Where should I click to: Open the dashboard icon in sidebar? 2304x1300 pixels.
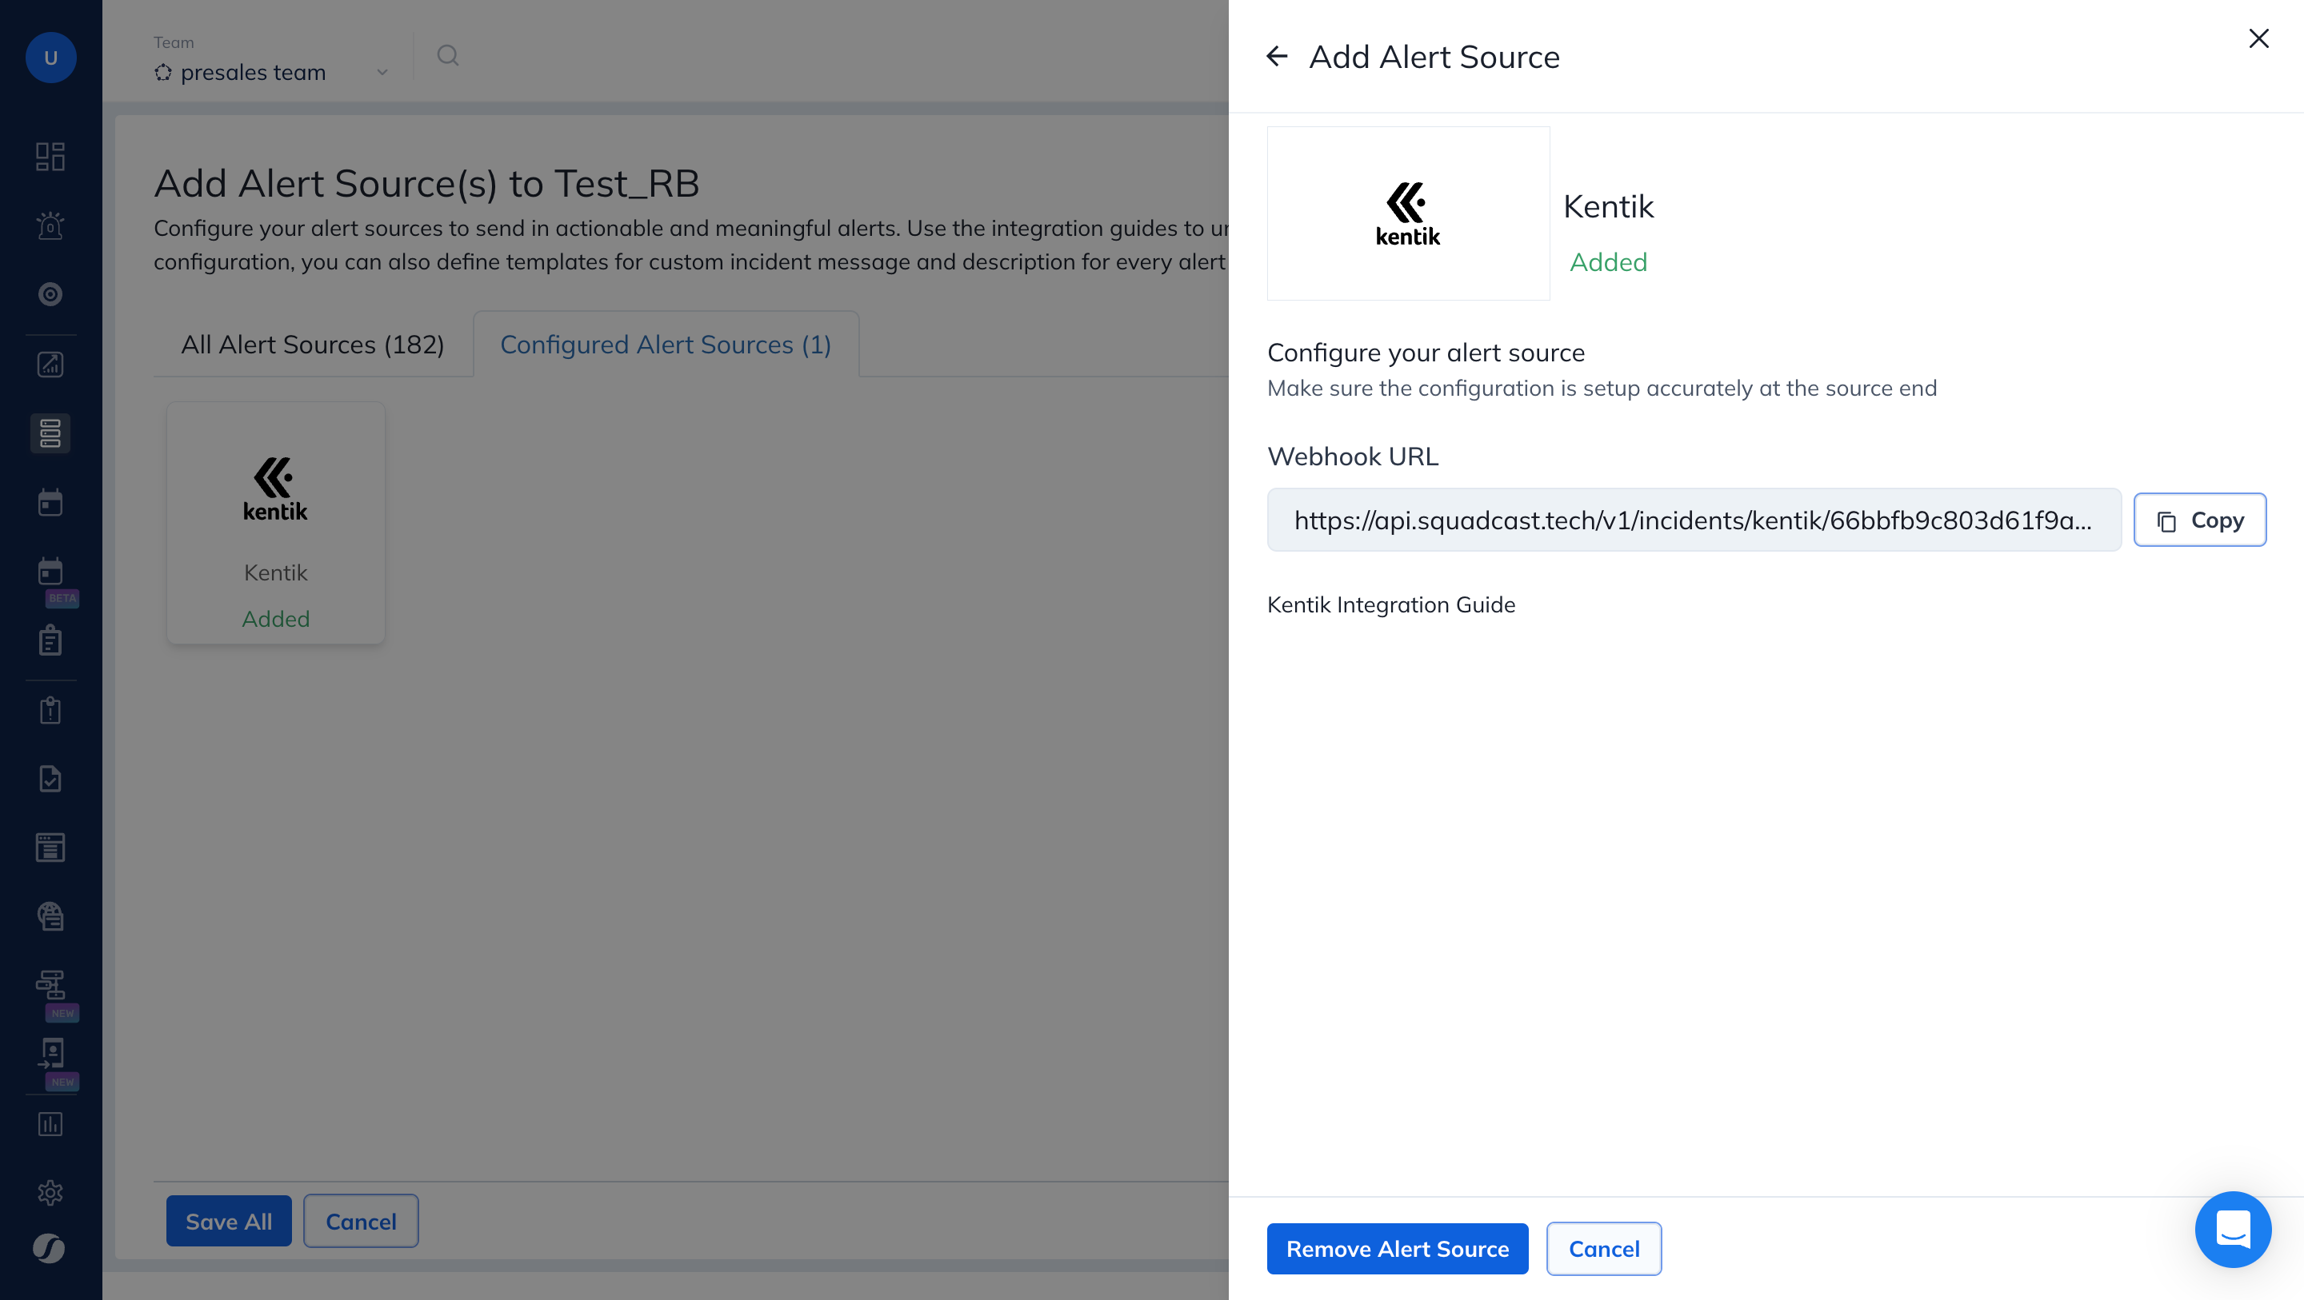50,157
